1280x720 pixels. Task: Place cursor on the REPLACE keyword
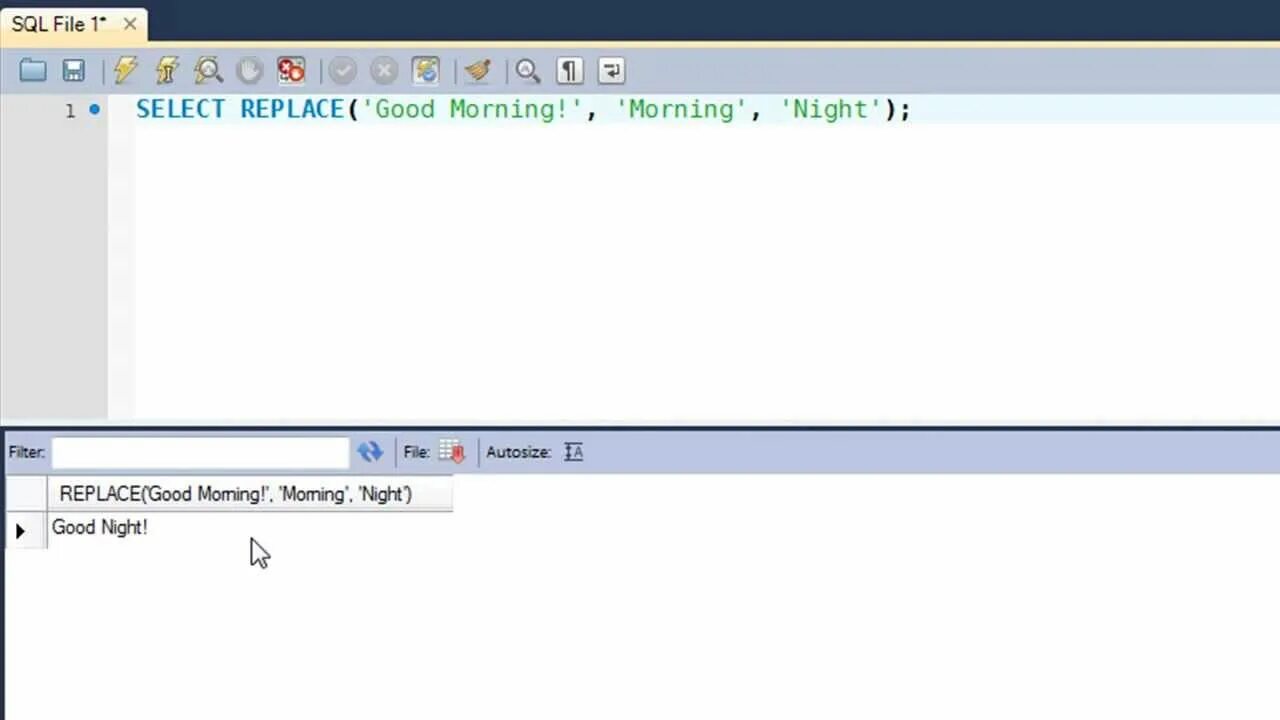pyautogui.click(x=292, y=109)
